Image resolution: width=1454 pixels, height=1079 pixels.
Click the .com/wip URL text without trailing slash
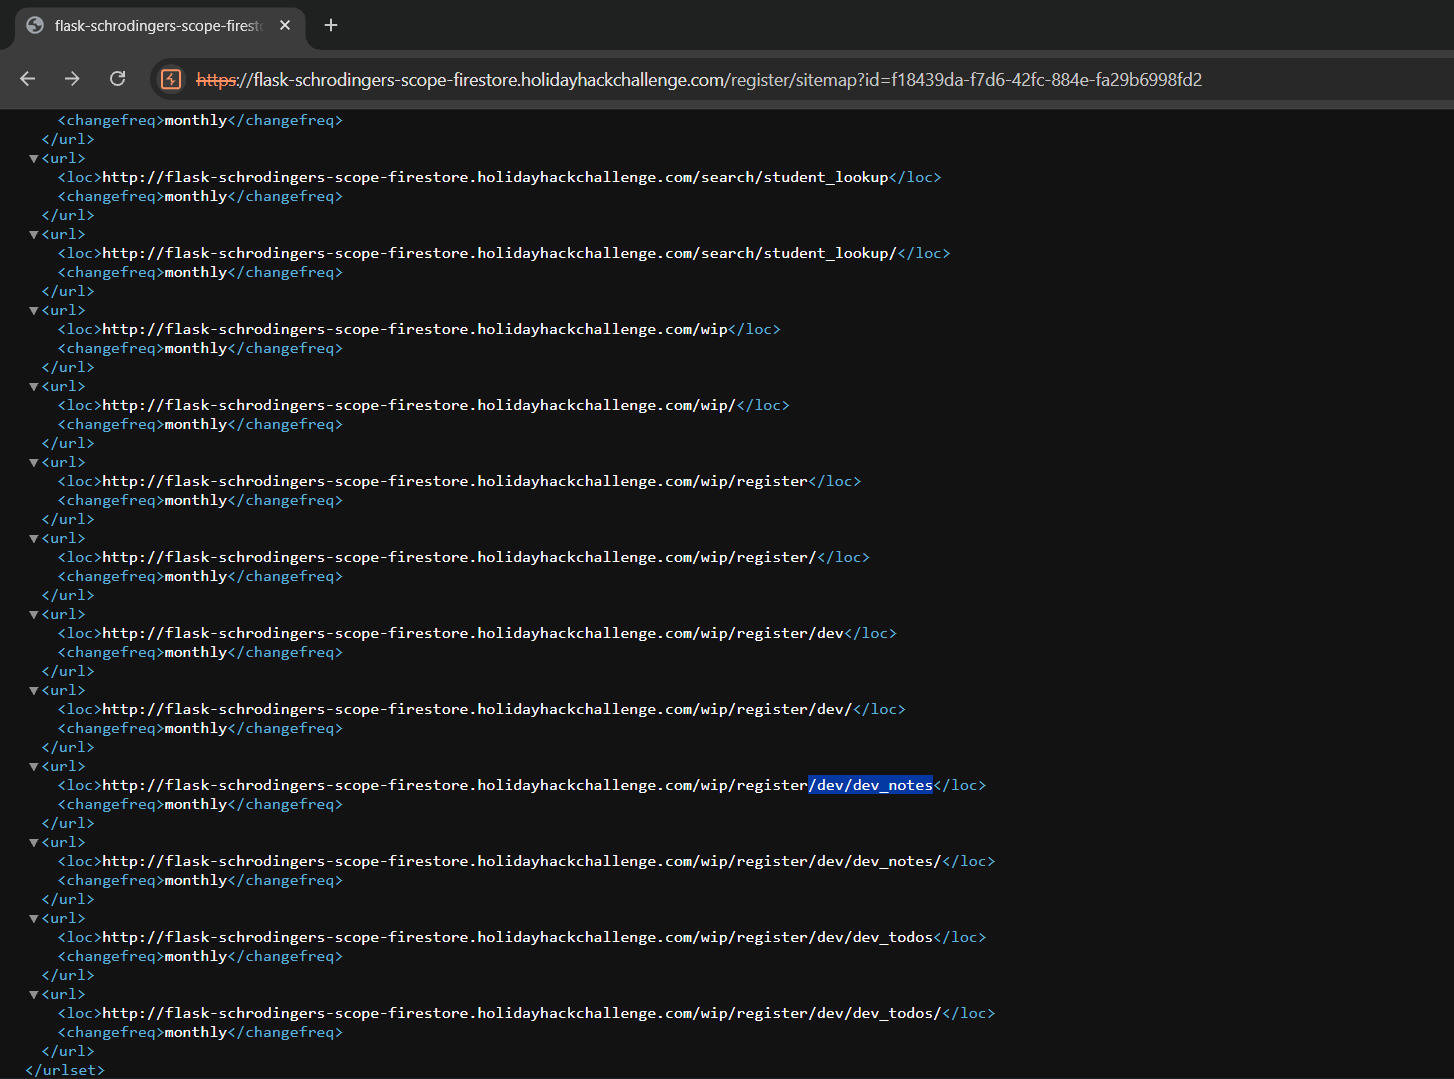click(415, 329)
